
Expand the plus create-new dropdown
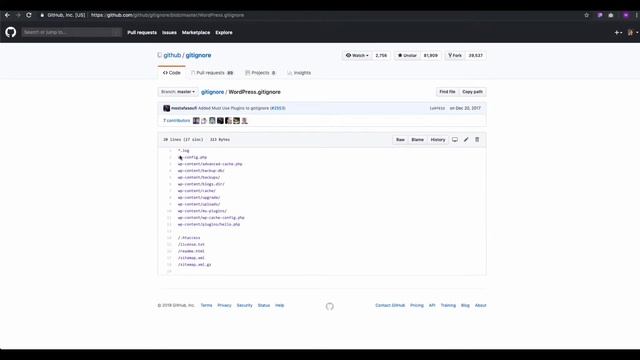(618, 33)
